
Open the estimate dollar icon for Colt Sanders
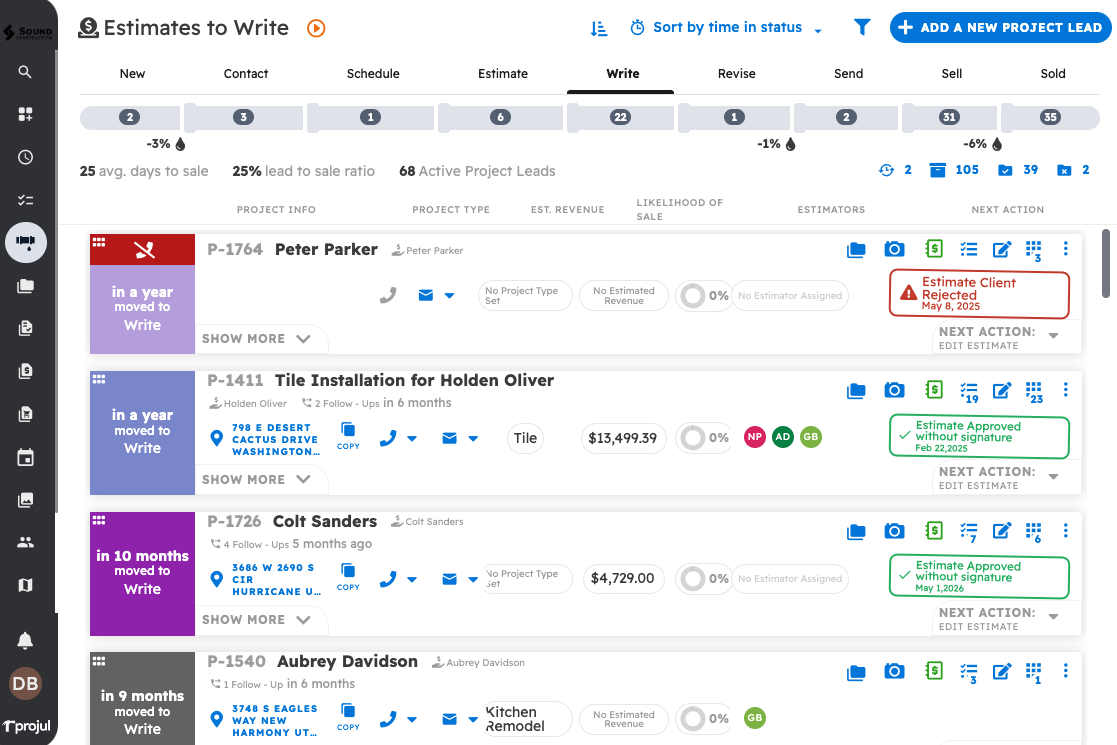[934, 531]
